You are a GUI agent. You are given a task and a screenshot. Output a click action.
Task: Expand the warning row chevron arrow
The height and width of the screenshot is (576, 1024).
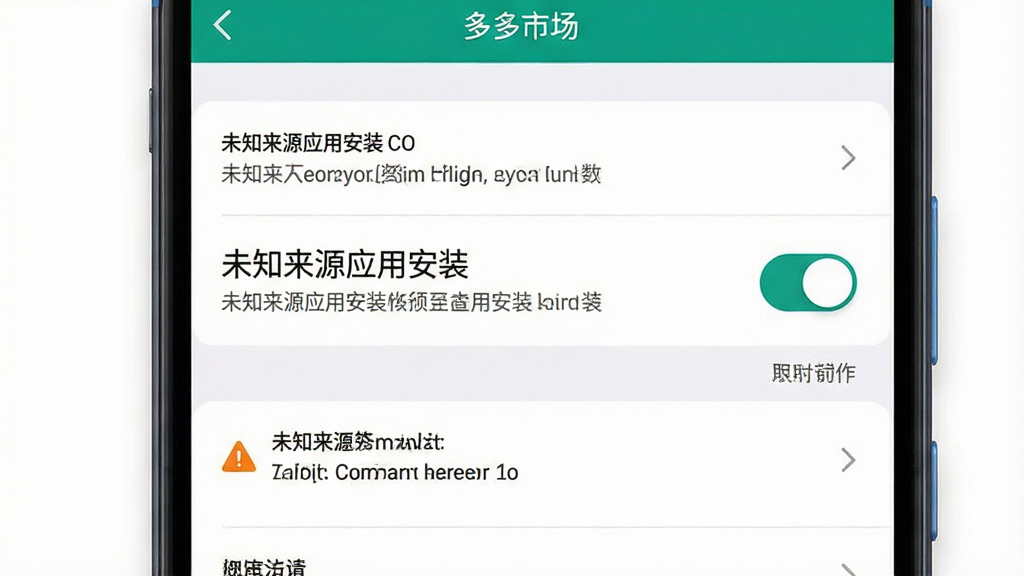point(848,460)
